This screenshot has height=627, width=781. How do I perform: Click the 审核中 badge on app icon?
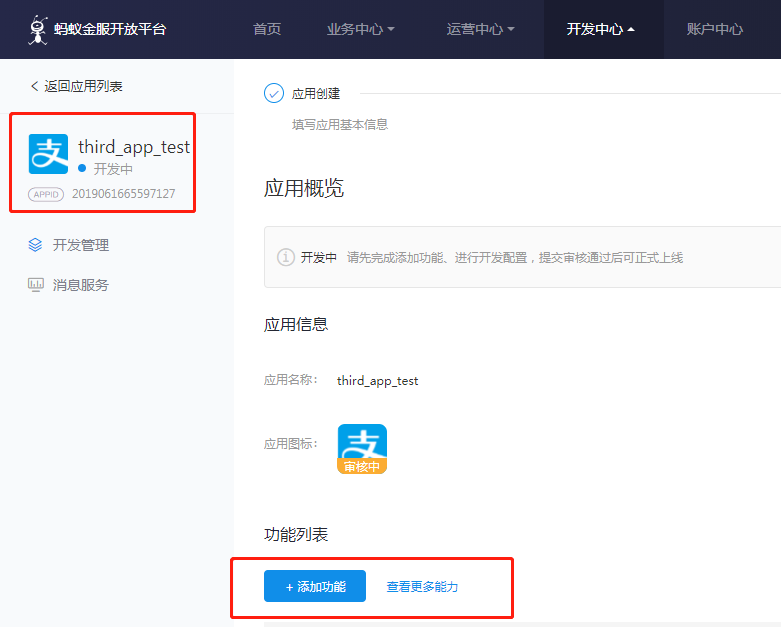pos(362,466)
